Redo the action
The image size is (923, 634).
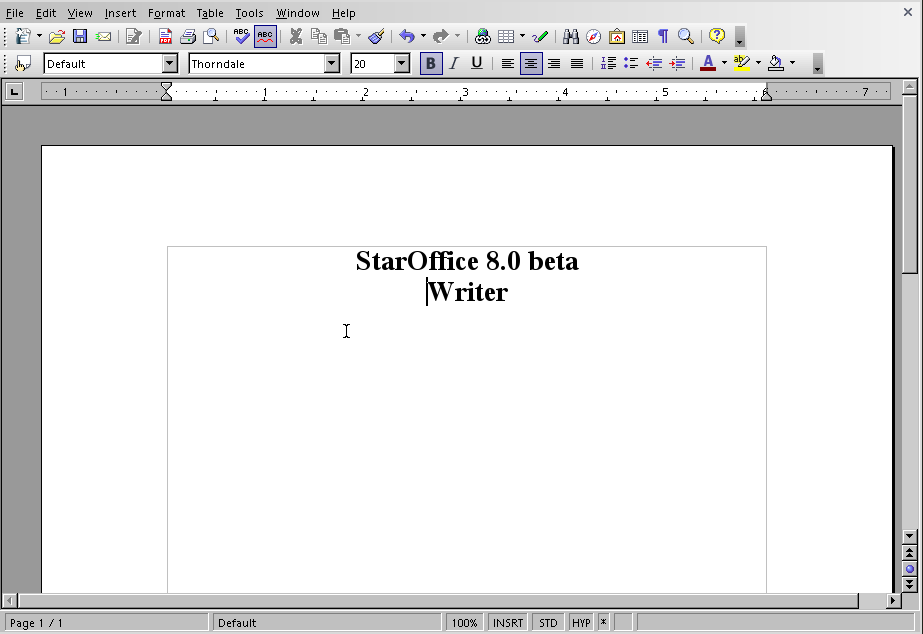tap(440, 36)
